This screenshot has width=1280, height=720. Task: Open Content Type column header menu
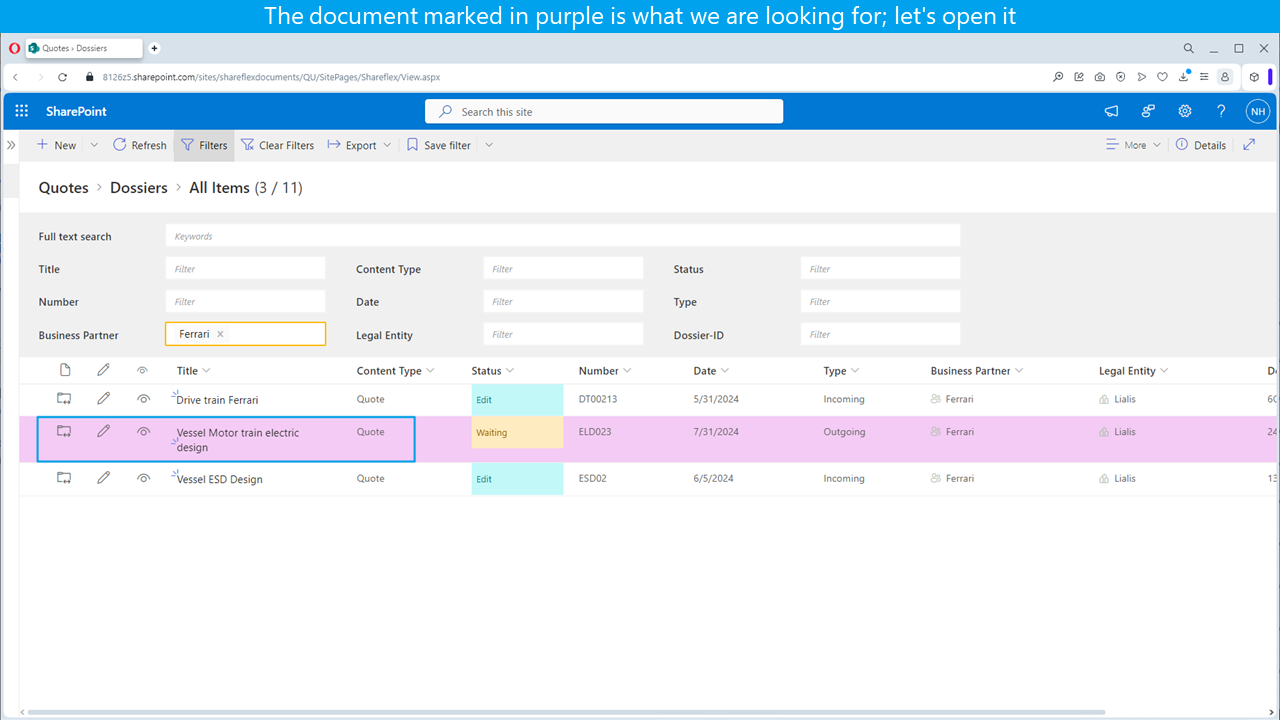396,371
